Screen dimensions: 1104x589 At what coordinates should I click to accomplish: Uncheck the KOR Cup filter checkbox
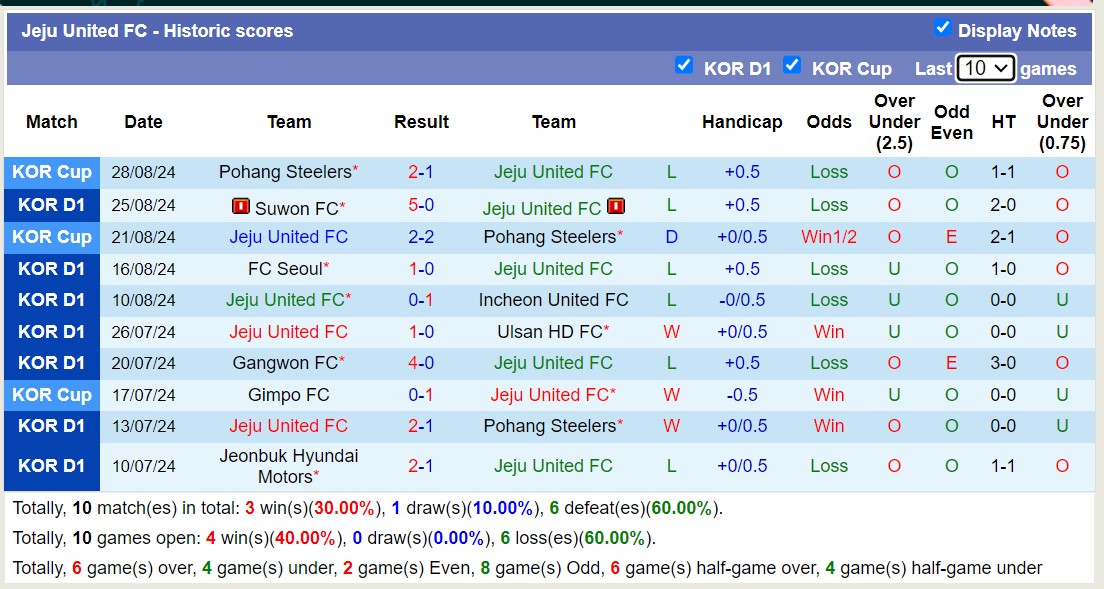[x=792, y=65]
